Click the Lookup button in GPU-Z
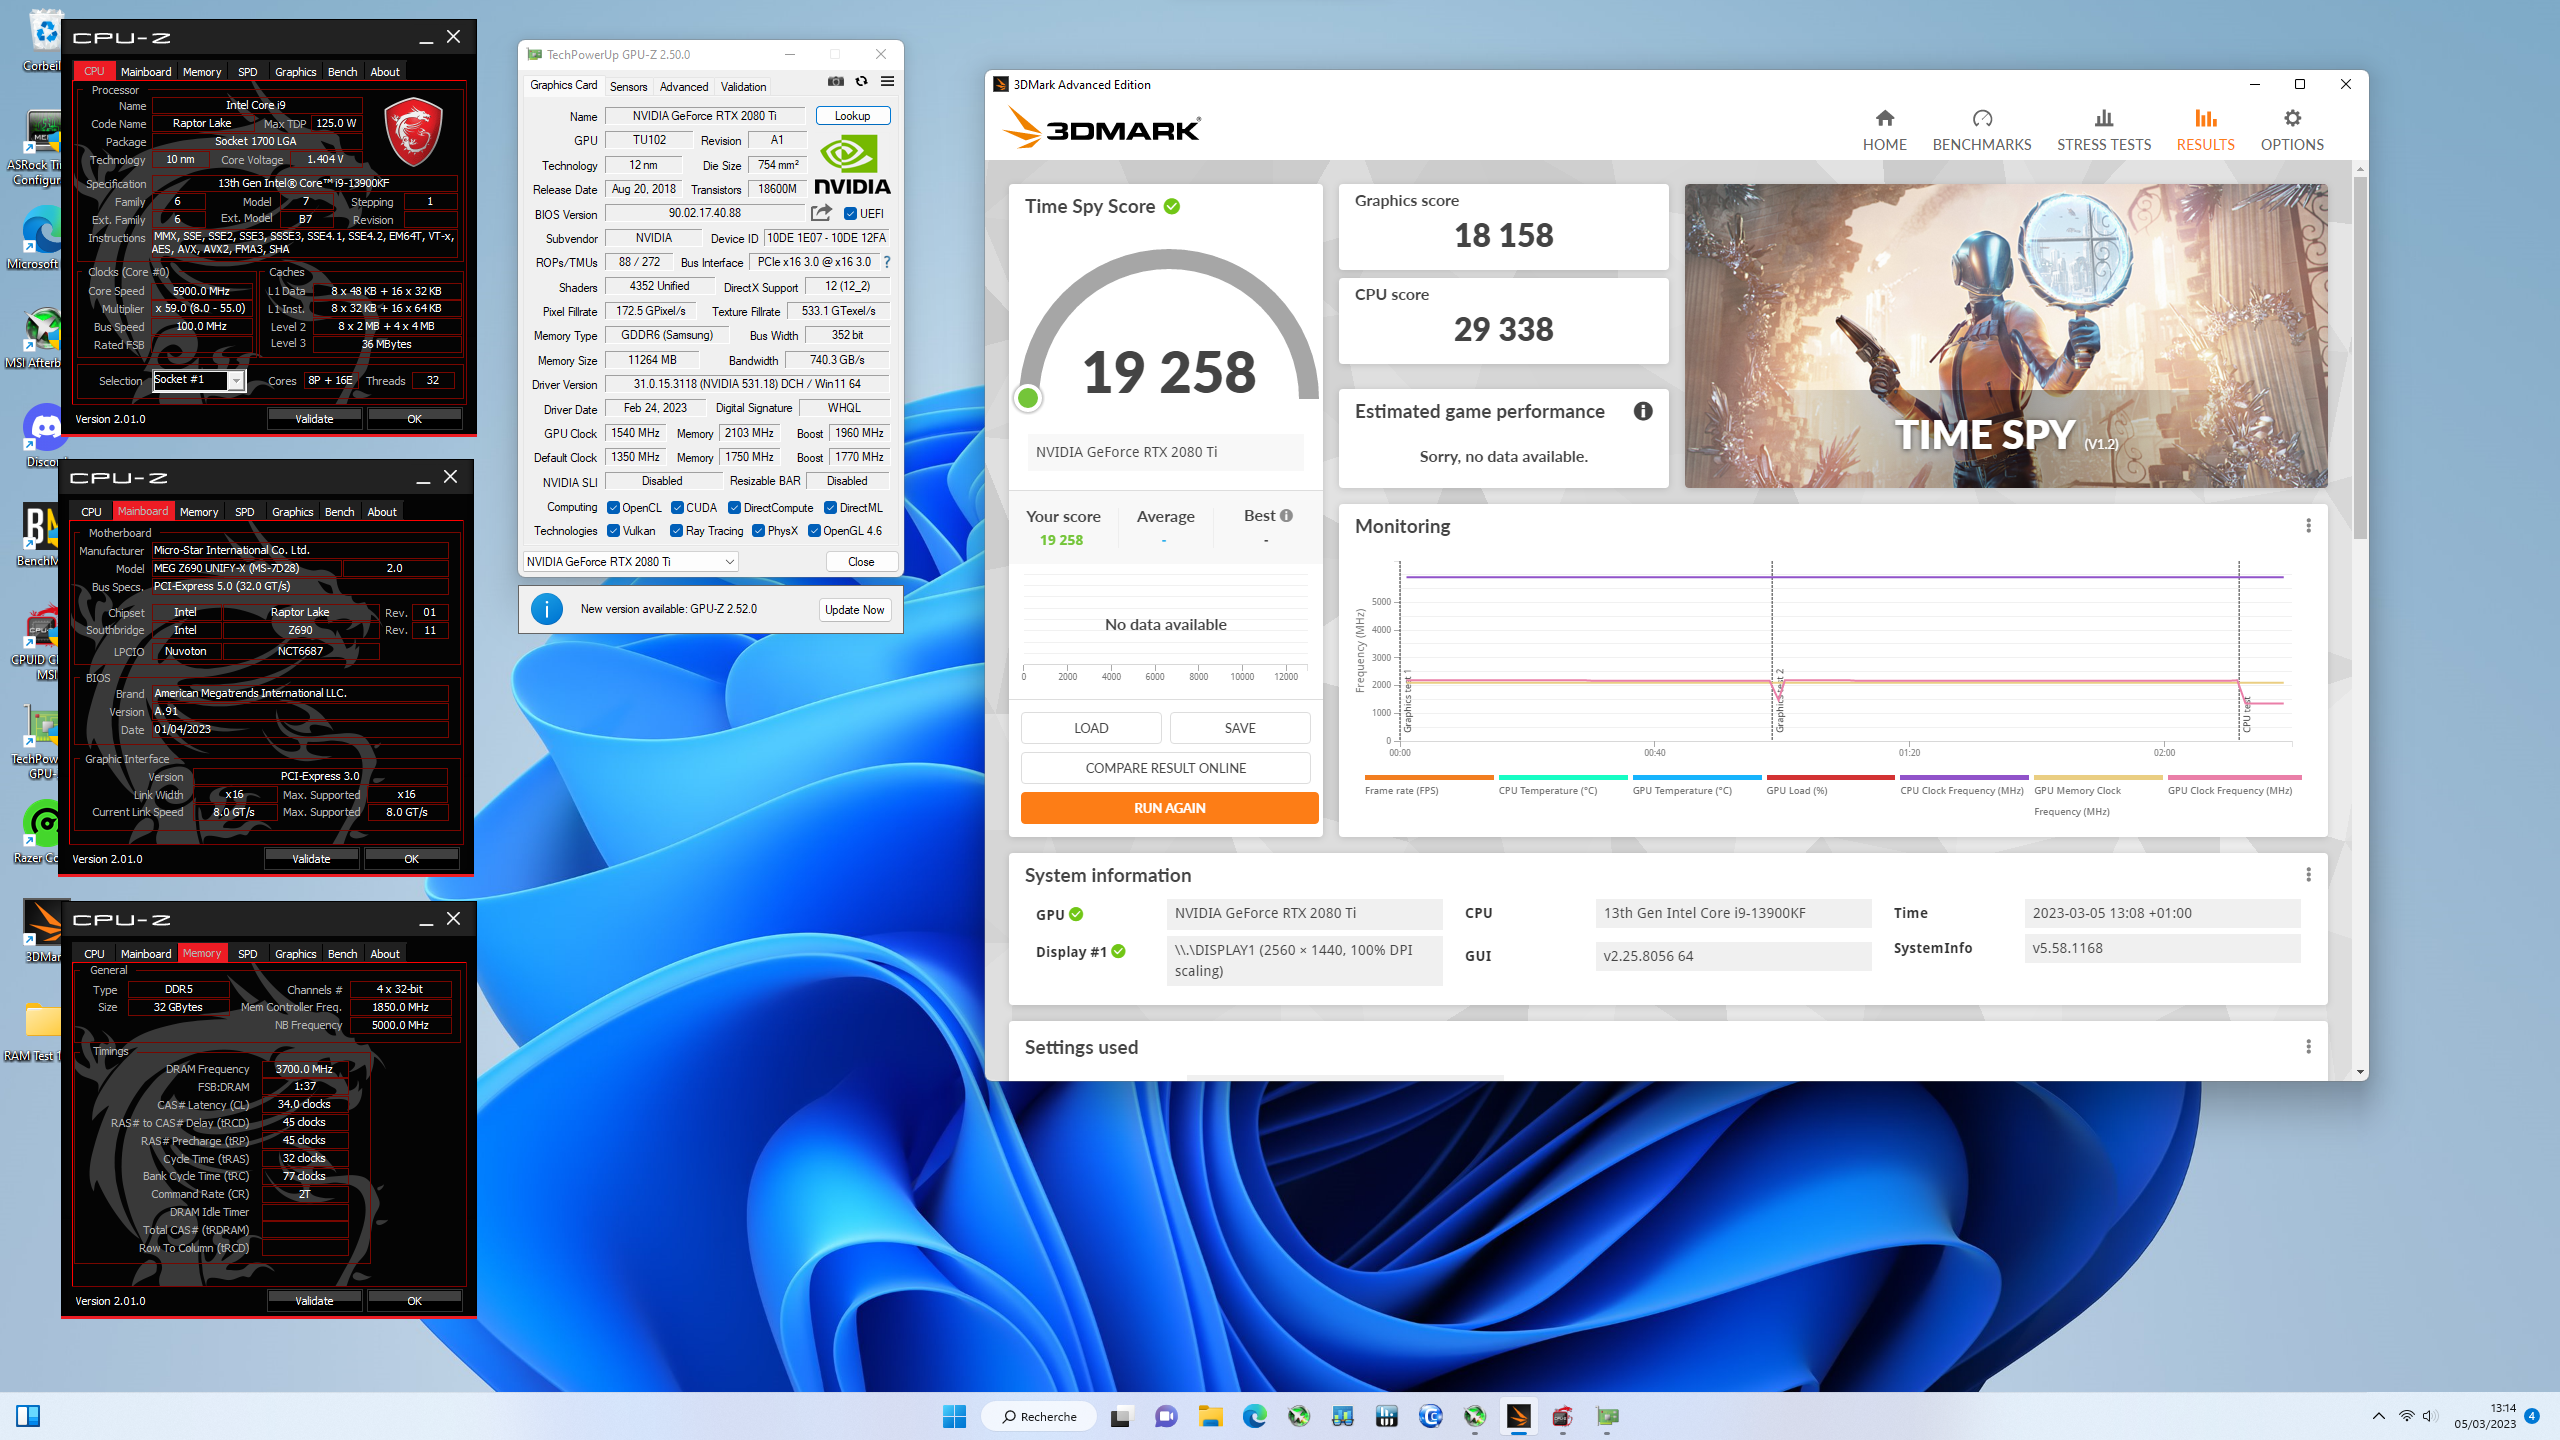The width and height of the screenshot is (2560, 1440). (x=853, y=116)
